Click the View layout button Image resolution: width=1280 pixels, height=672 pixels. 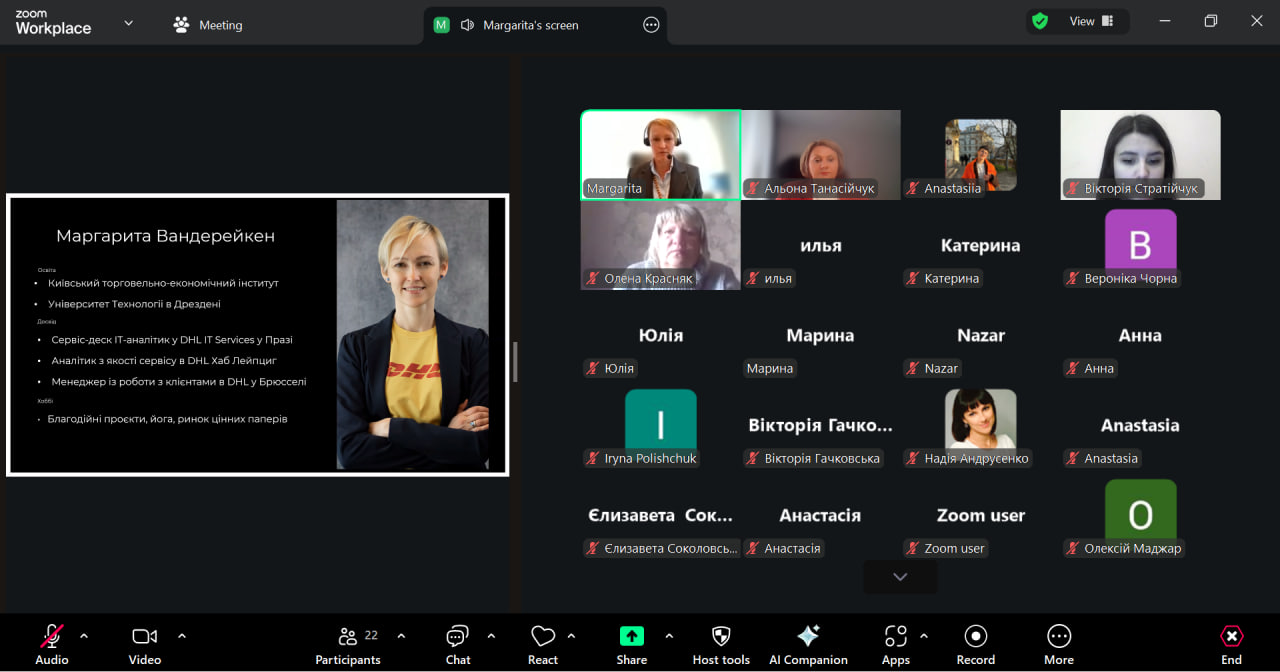(1090, 21)
